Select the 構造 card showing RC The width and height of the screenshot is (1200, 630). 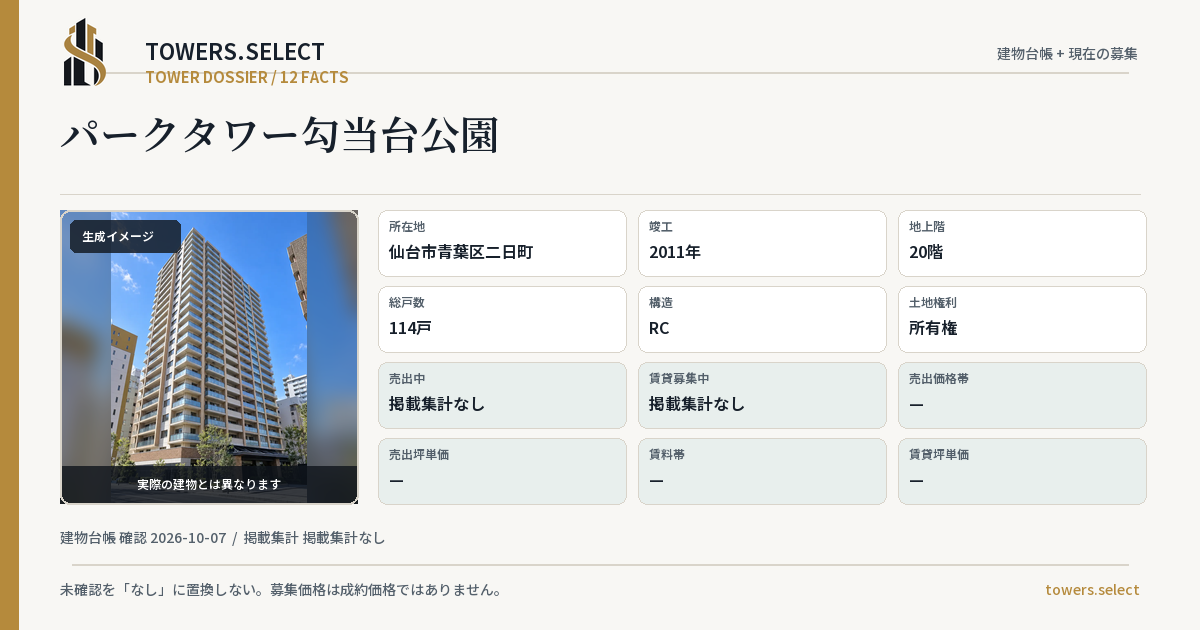tap(762, 319)
